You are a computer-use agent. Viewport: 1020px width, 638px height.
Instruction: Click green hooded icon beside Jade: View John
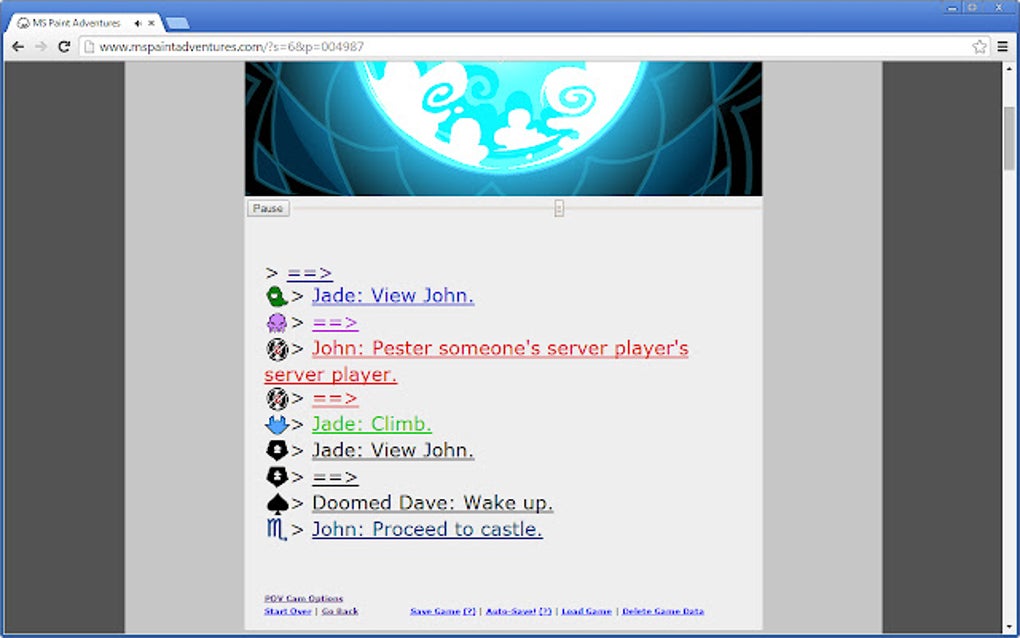pos(276,297)
